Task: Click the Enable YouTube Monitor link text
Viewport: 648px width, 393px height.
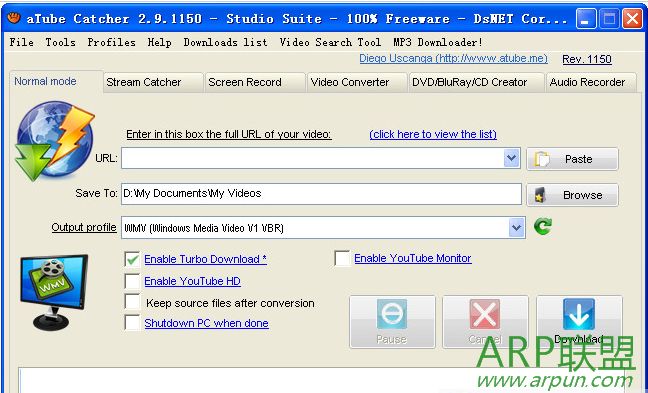Action: coord(413,258)
